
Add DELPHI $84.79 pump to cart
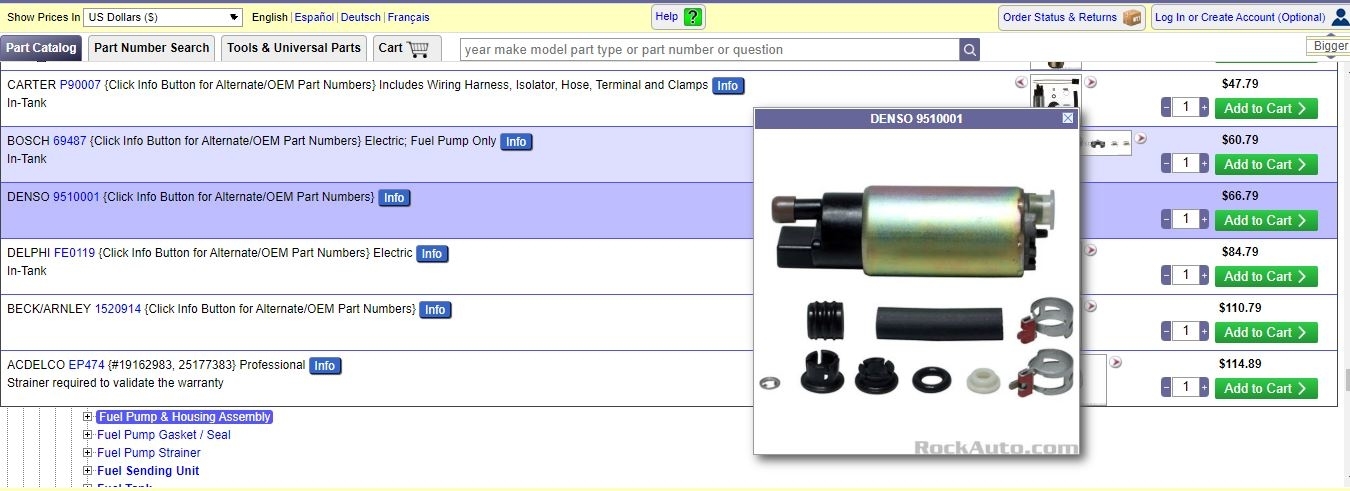pos(1266,276)
